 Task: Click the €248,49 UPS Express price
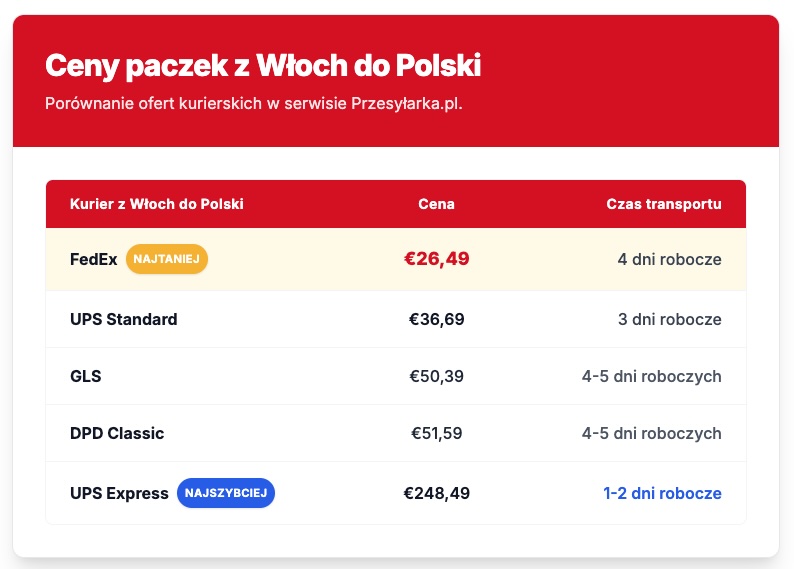coord(436,493)
